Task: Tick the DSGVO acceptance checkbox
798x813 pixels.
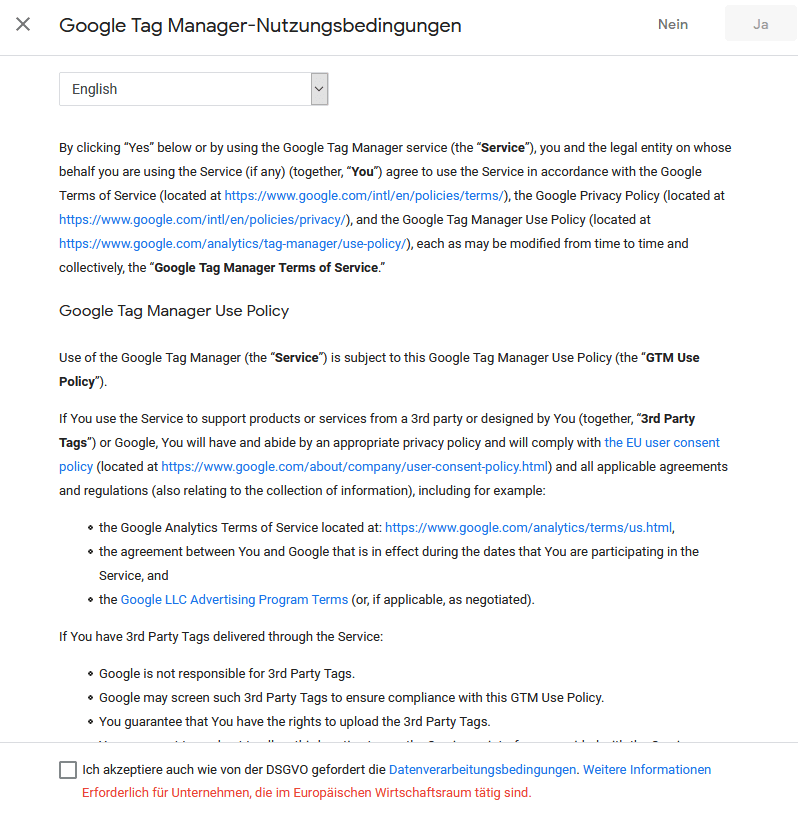Action: point(68,770)
